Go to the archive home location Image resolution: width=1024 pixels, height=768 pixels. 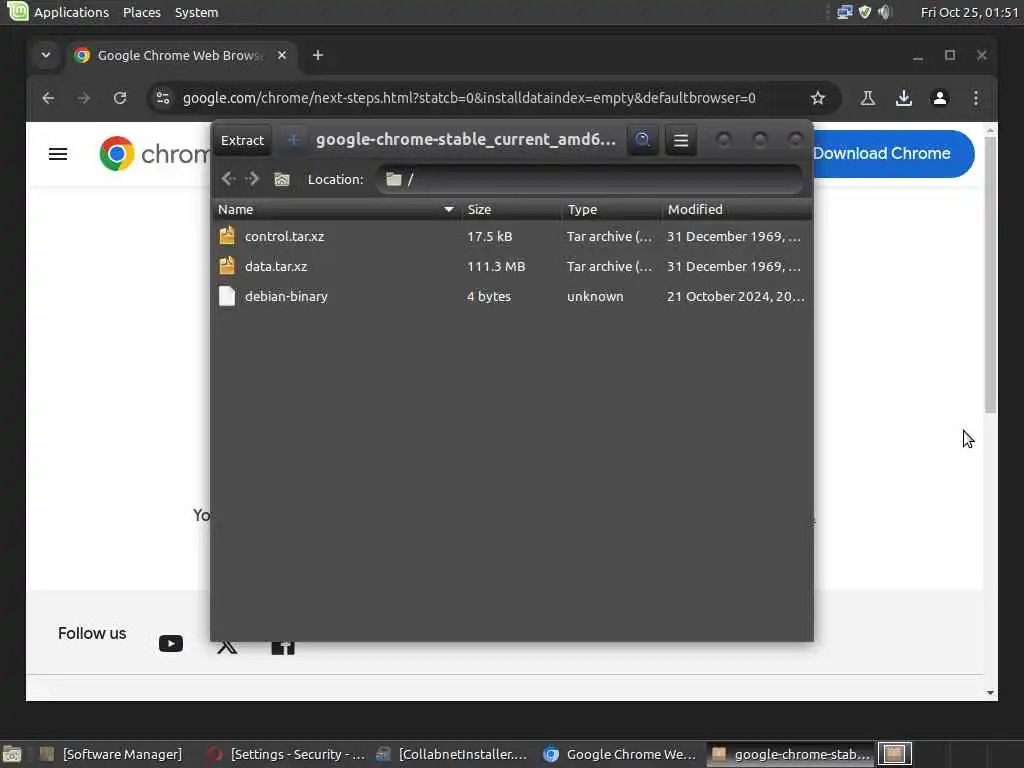point(281,179)
